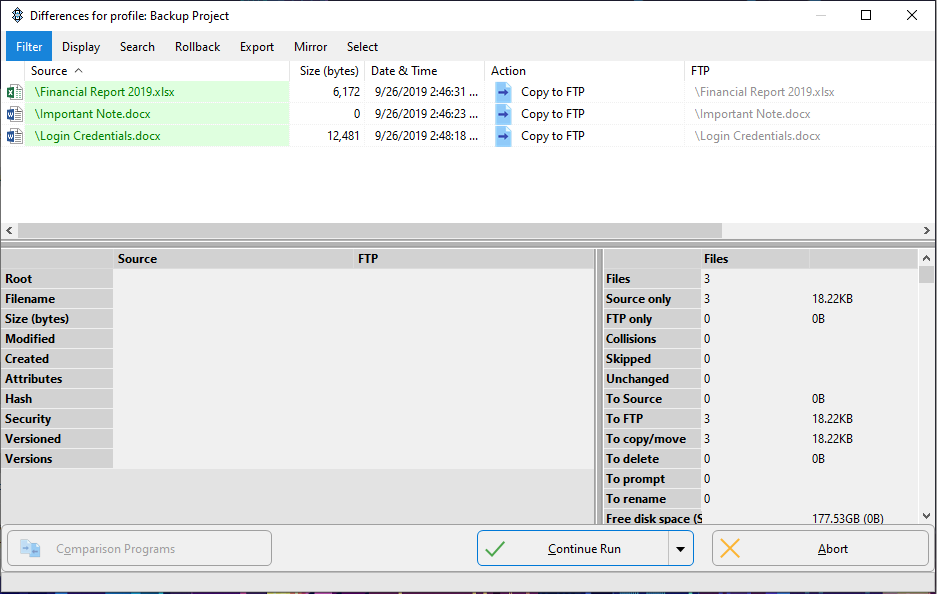Open the Select menu

[x=362, y=47]
